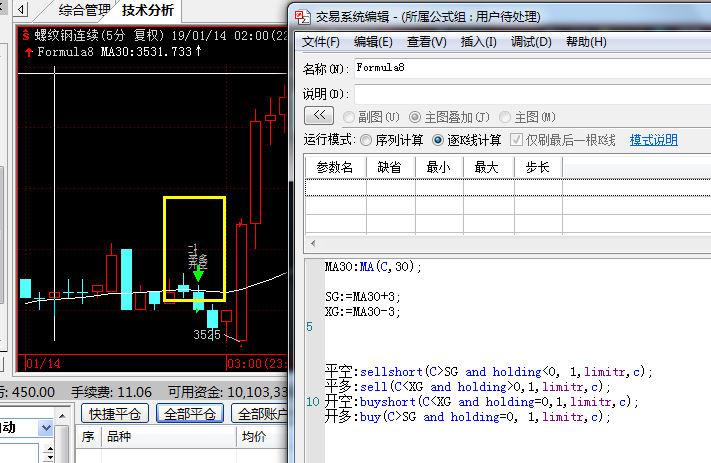Click the << collapse button
The width and height of the screenshot is (711, 463).
tap(319, 116)
